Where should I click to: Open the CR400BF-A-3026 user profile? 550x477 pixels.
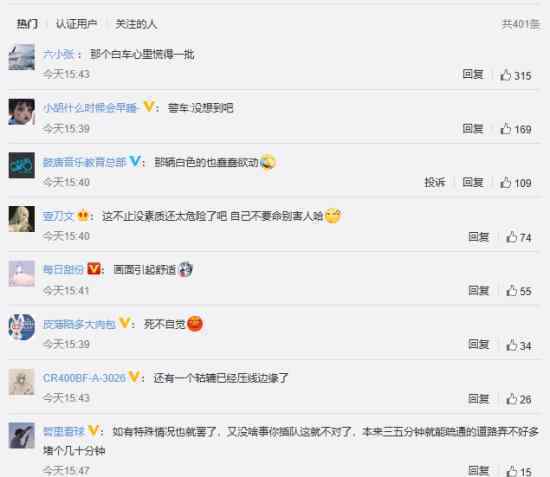[84, 378]
